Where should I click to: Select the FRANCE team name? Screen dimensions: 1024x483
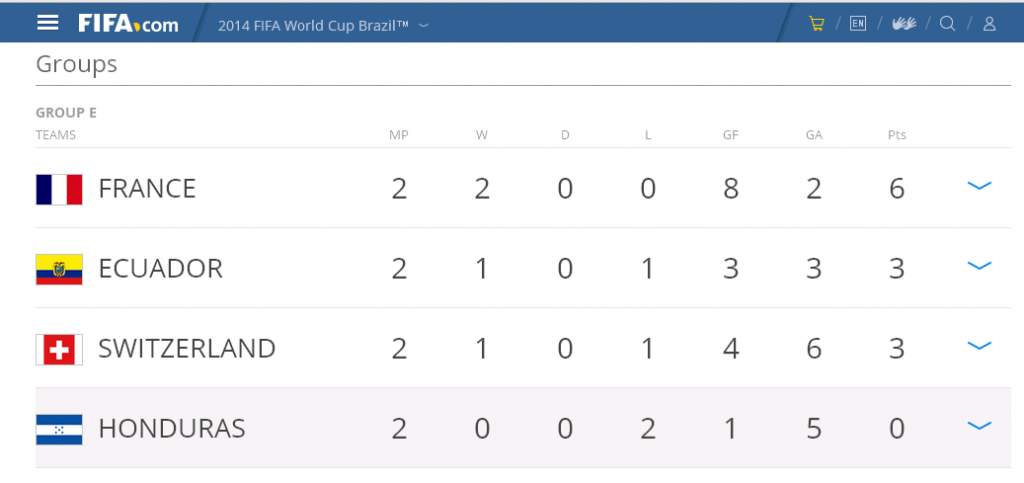(x=147, y=189)
